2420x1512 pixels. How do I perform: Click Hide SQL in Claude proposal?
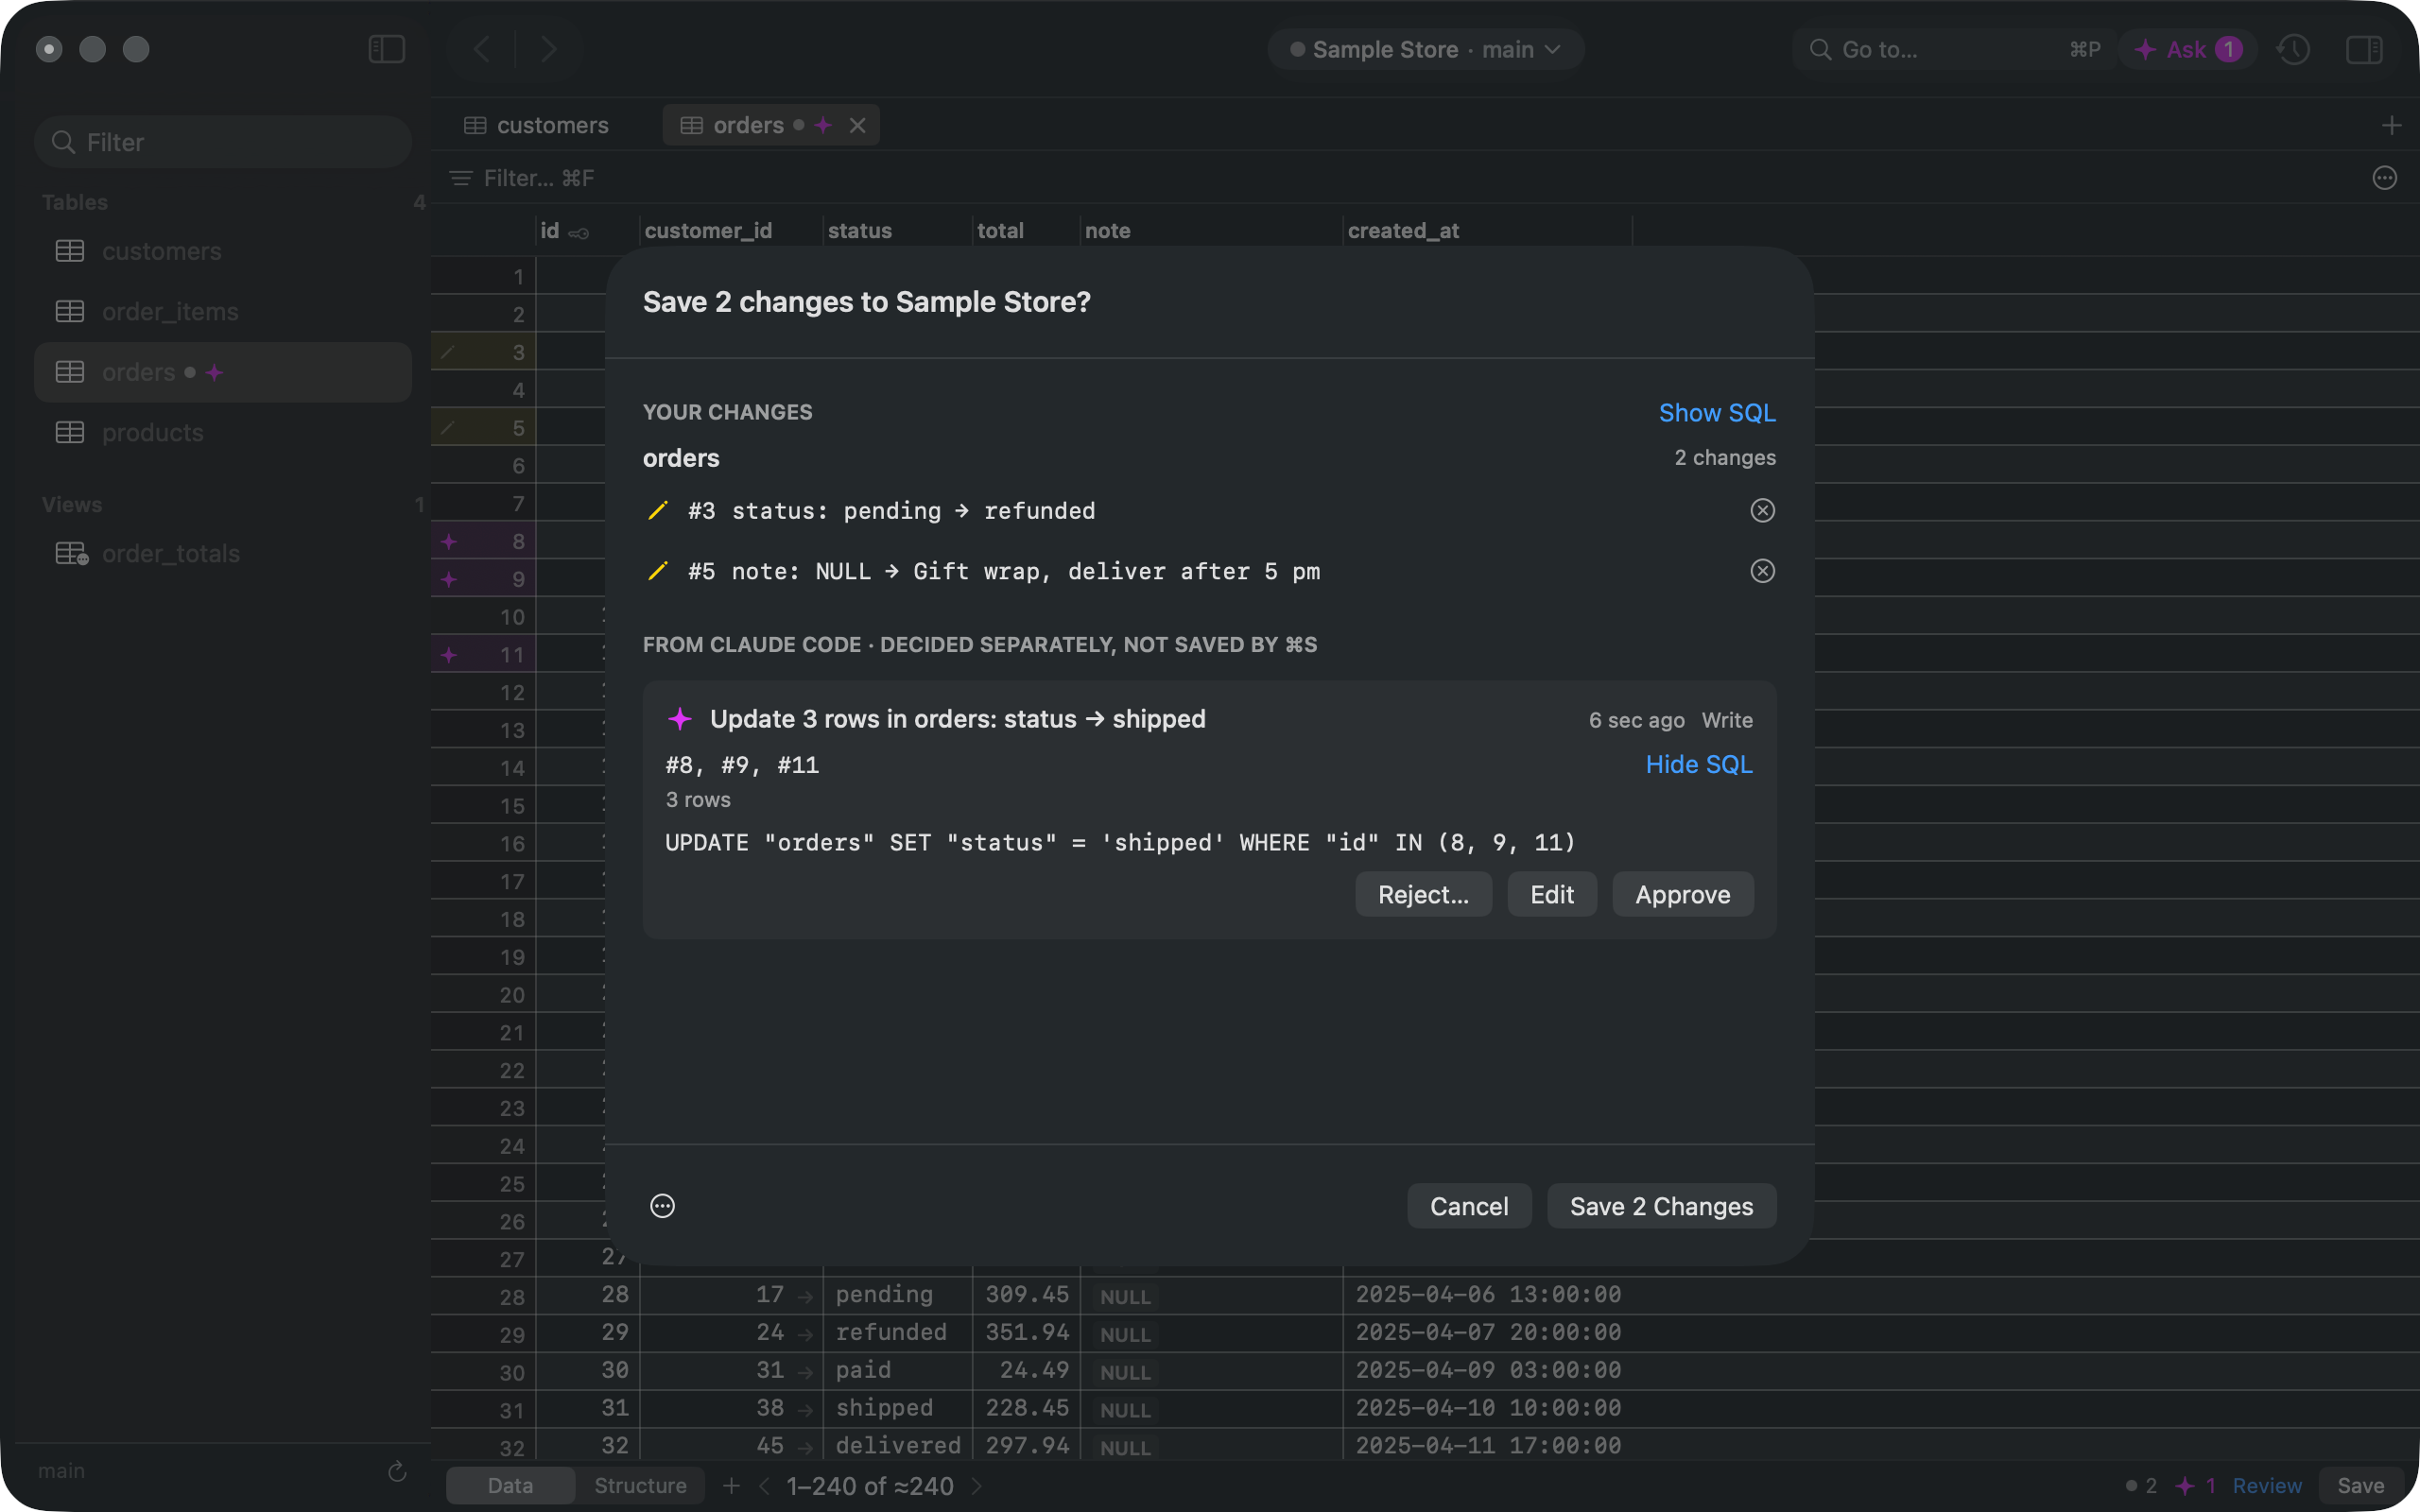click(1699, 765)
